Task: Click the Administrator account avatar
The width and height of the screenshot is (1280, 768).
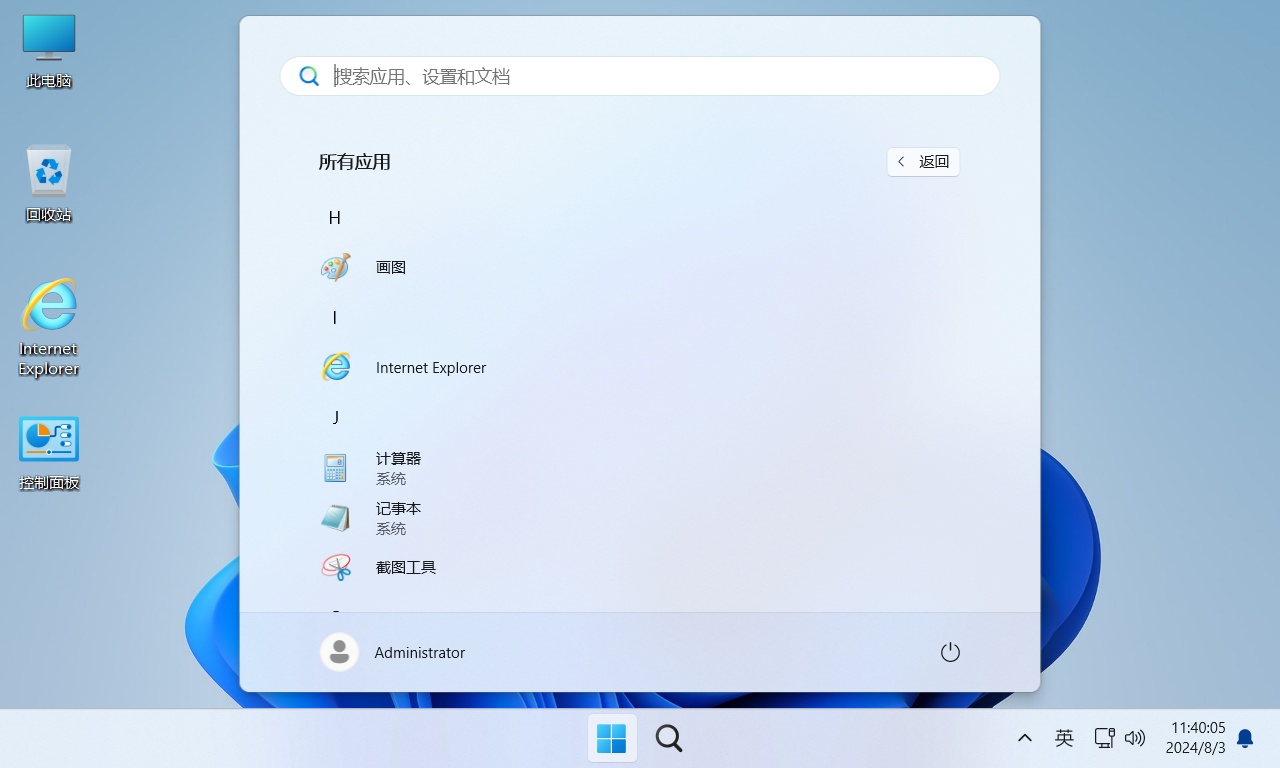Action: (339, 651)
